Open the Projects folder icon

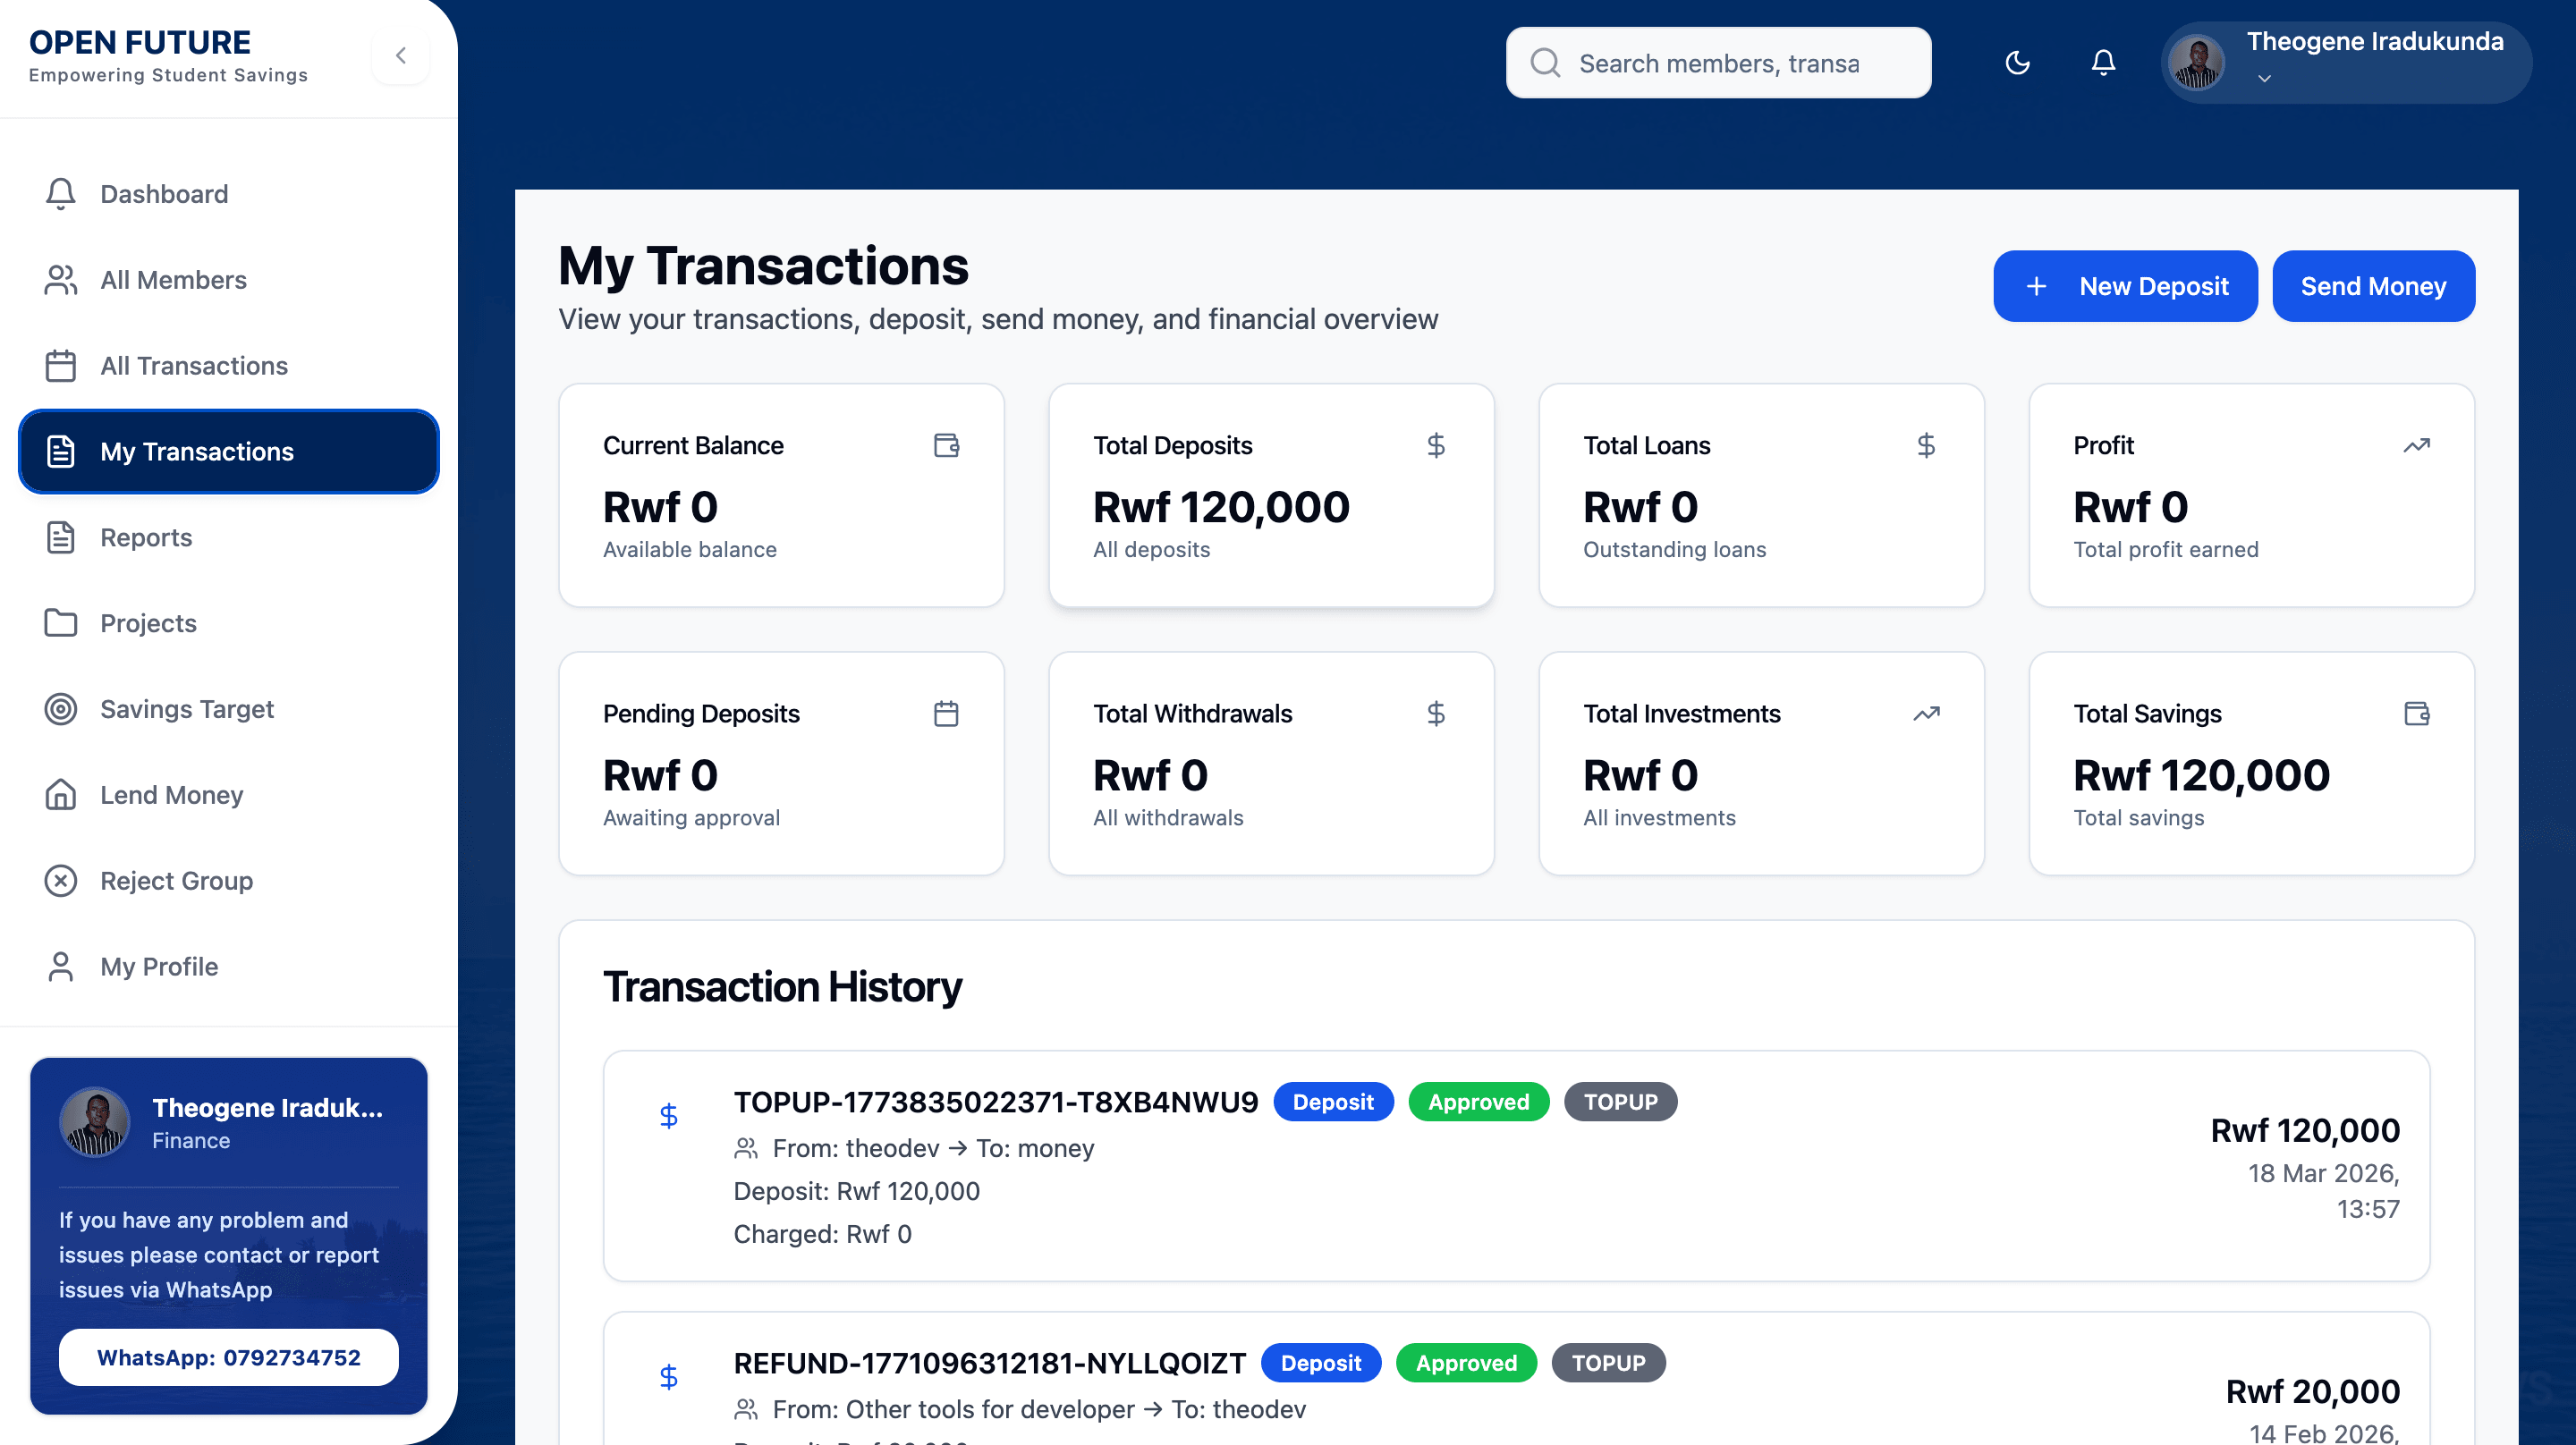click(x=60, y=623)
